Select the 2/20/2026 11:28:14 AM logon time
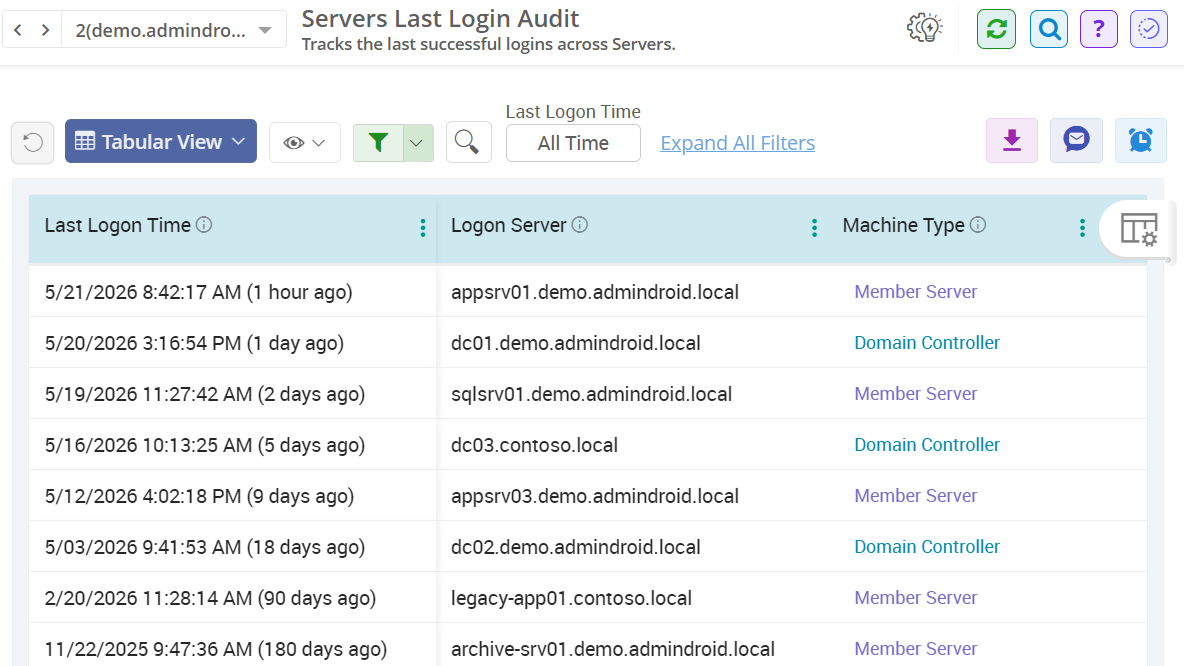The width and height of the screenshot is (1184, 666). click(x=211, y=598)
